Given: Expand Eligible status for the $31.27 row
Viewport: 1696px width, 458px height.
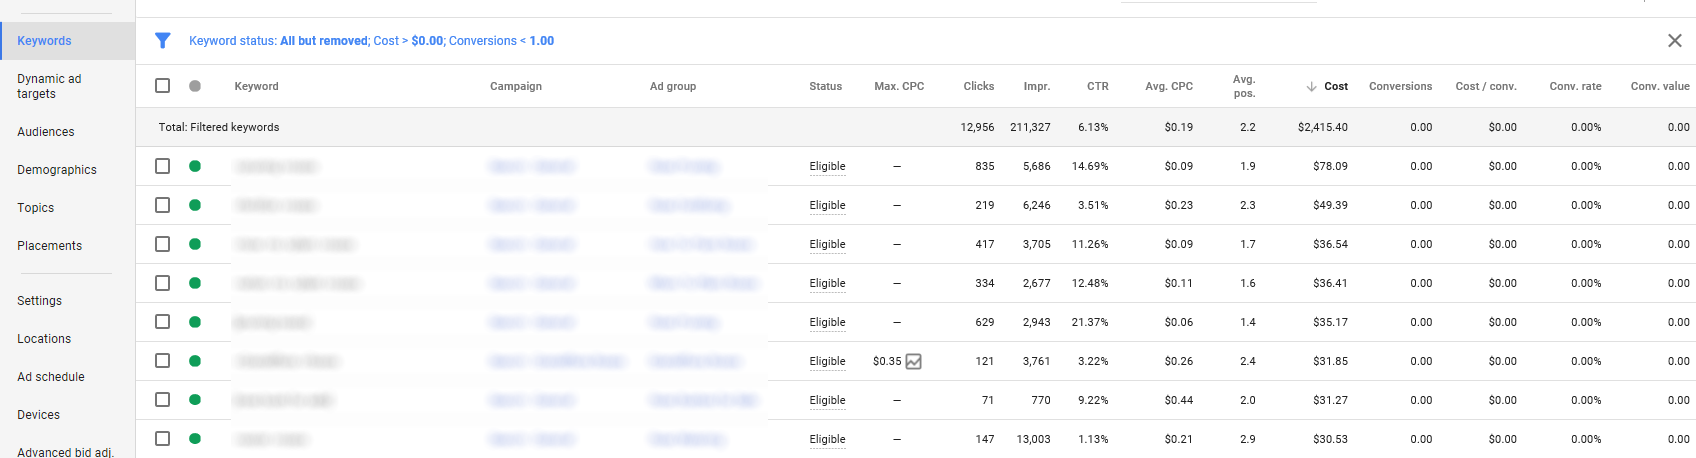Looking at the screenshot, I should [x=827, y=401].
